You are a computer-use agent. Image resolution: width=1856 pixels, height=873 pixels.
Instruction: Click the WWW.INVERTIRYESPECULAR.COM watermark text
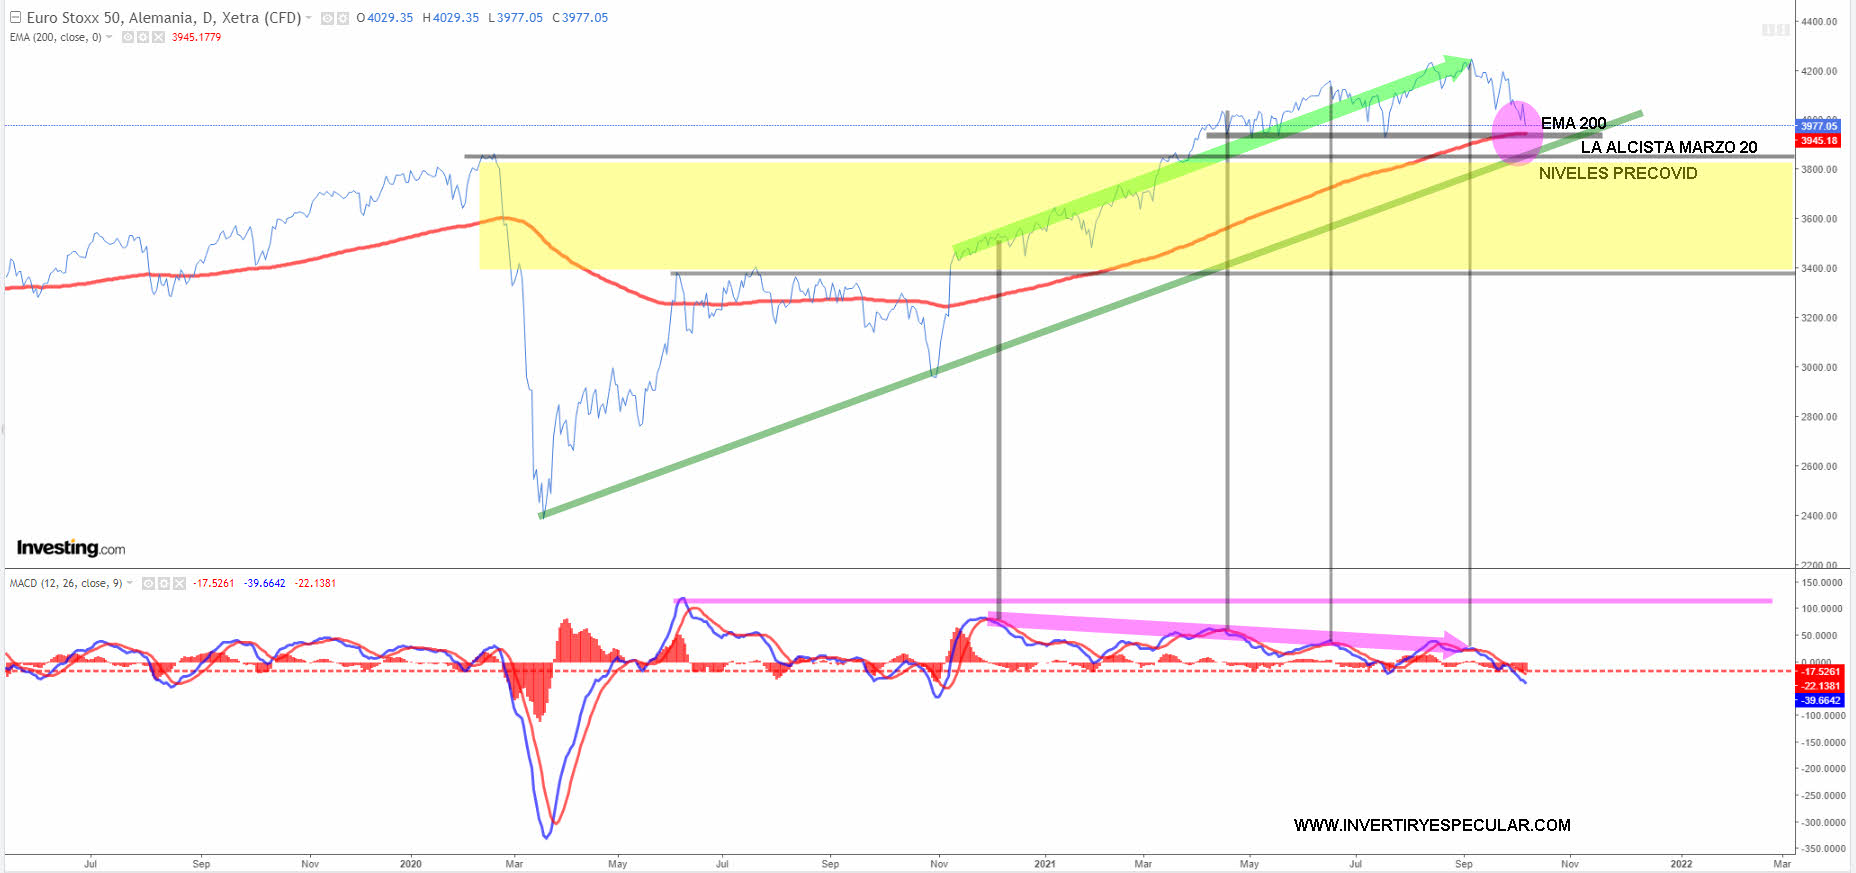click(x=1432, y=825)
